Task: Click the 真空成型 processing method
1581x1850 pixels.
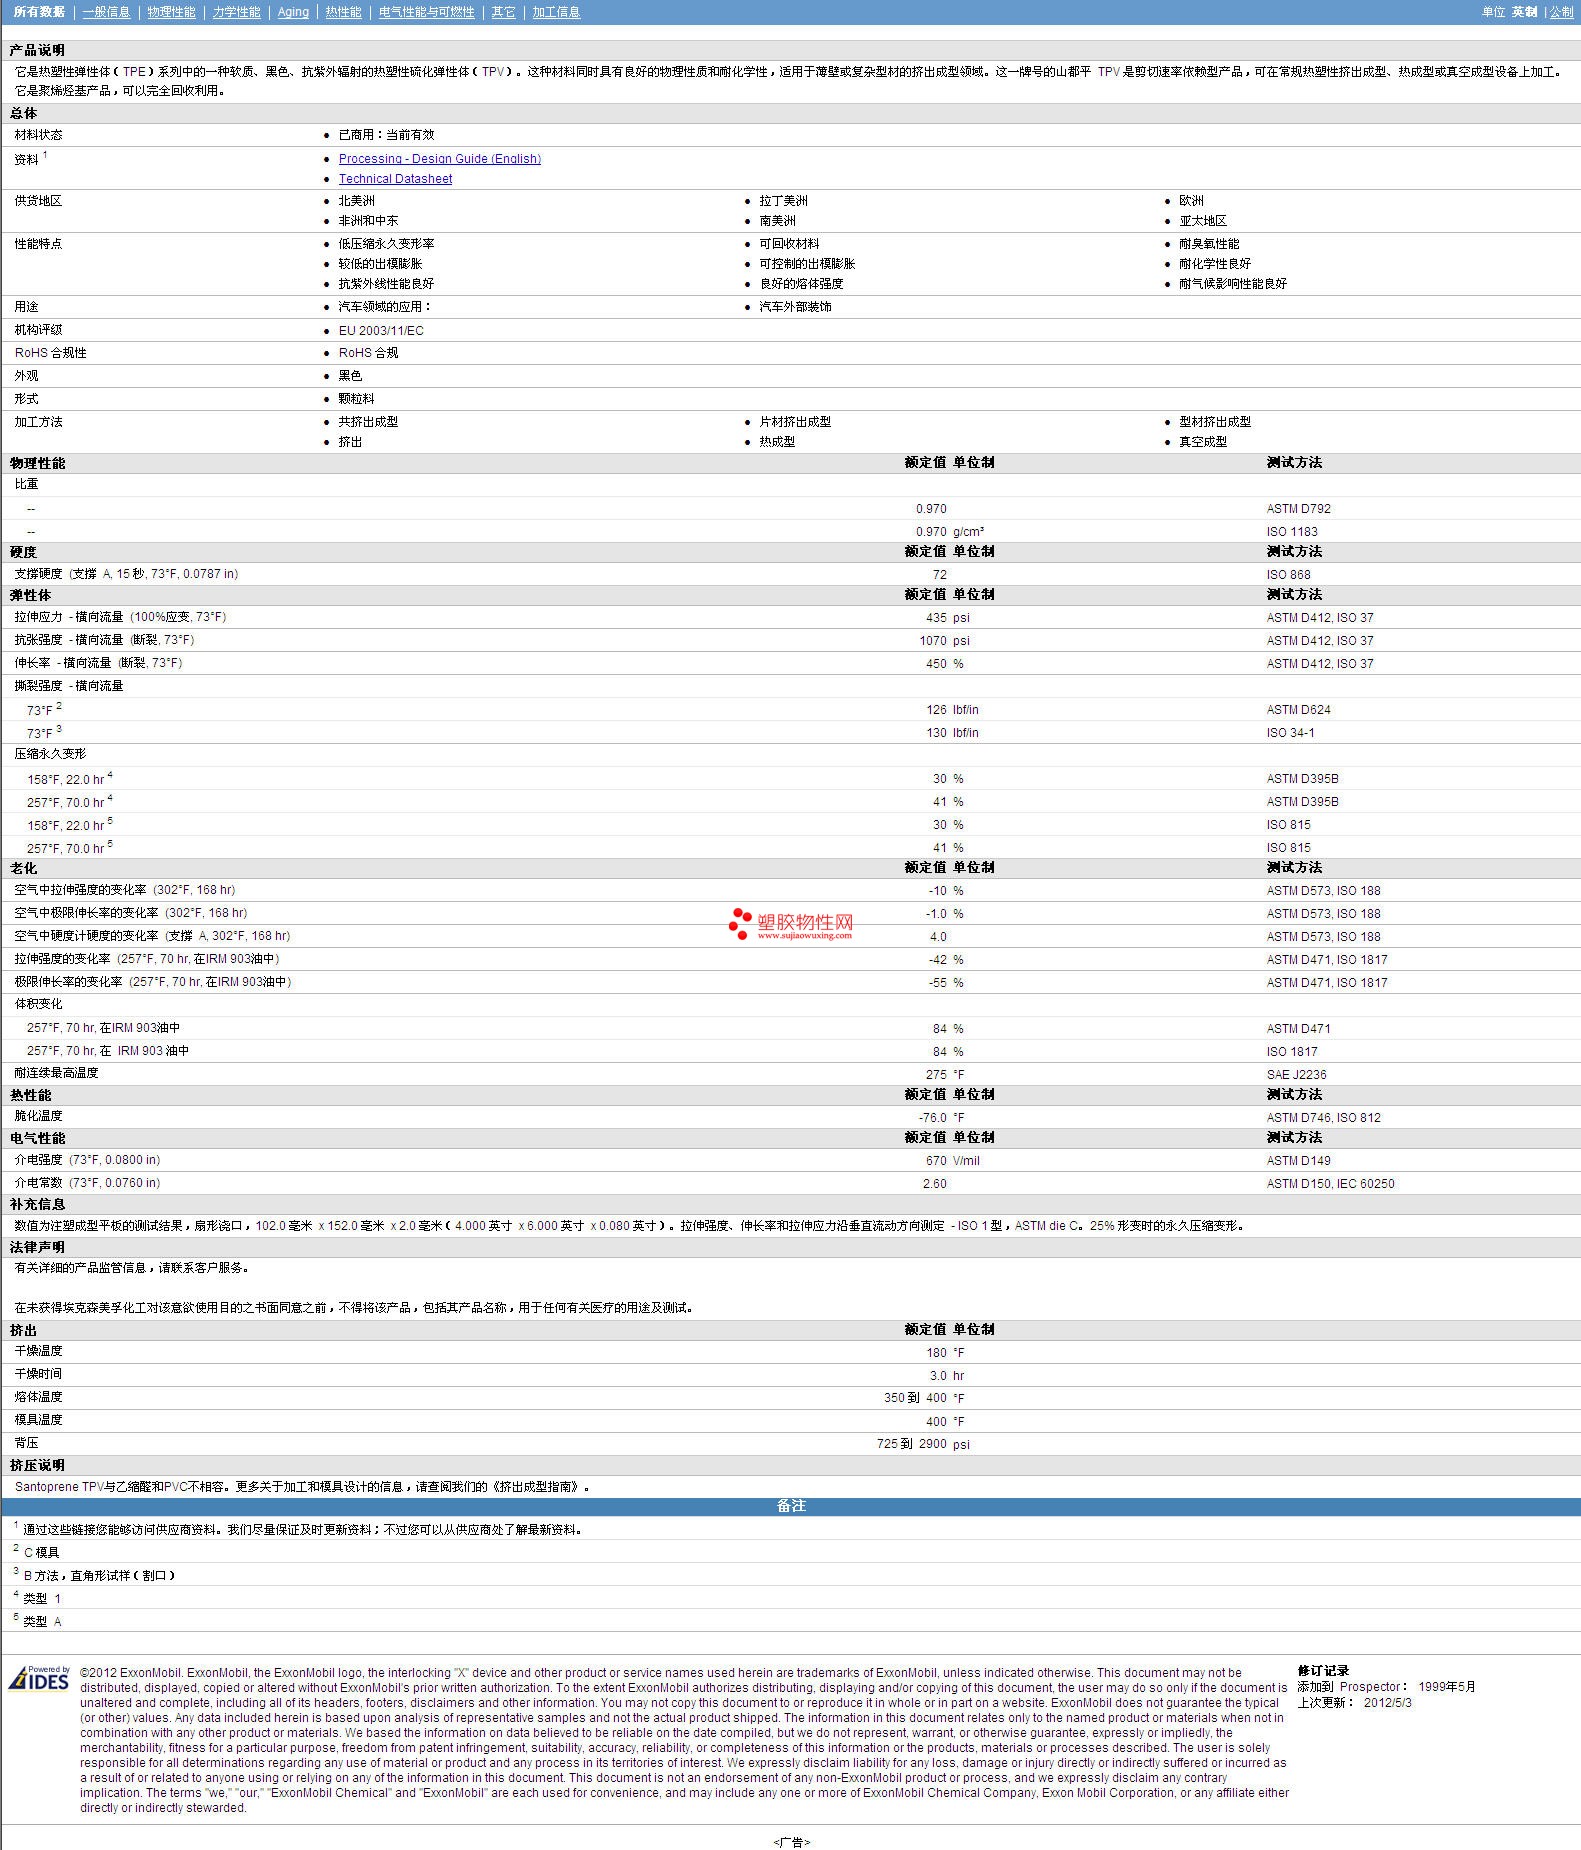Action: pyautogui.click(x=1202, y=442)
